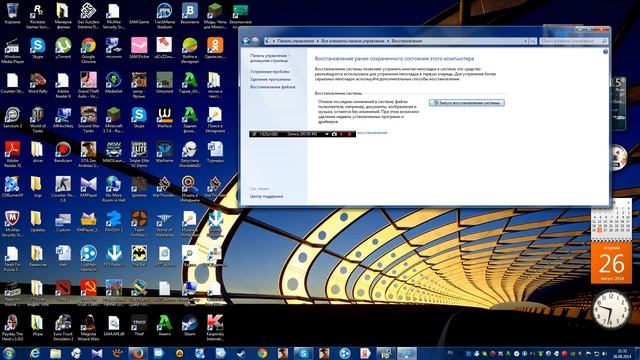
Task: Expand arrow after Панель управления breadcrumb
Action: [x=317, y=41]
